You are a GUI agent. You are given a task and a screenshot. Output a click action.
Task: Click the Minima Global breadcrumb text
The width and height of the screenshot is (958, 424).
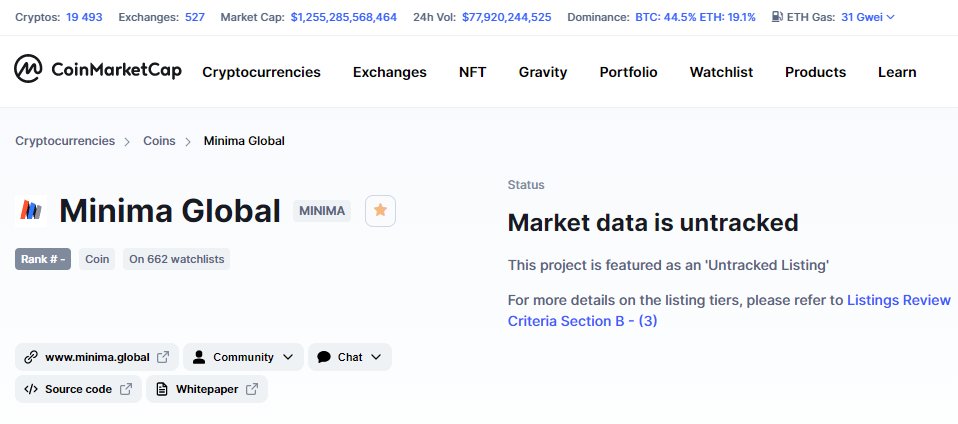pos(244,141)
